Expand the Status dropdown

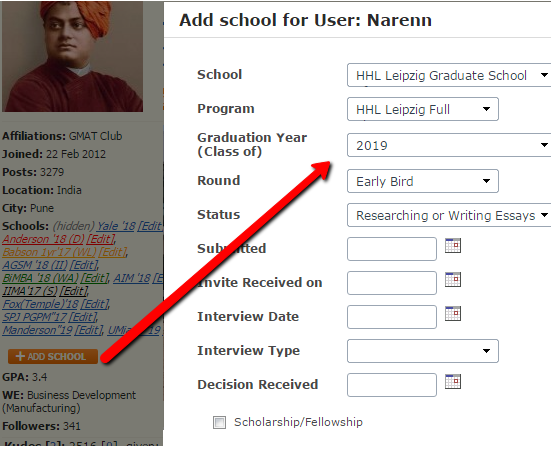coord(449,215)
